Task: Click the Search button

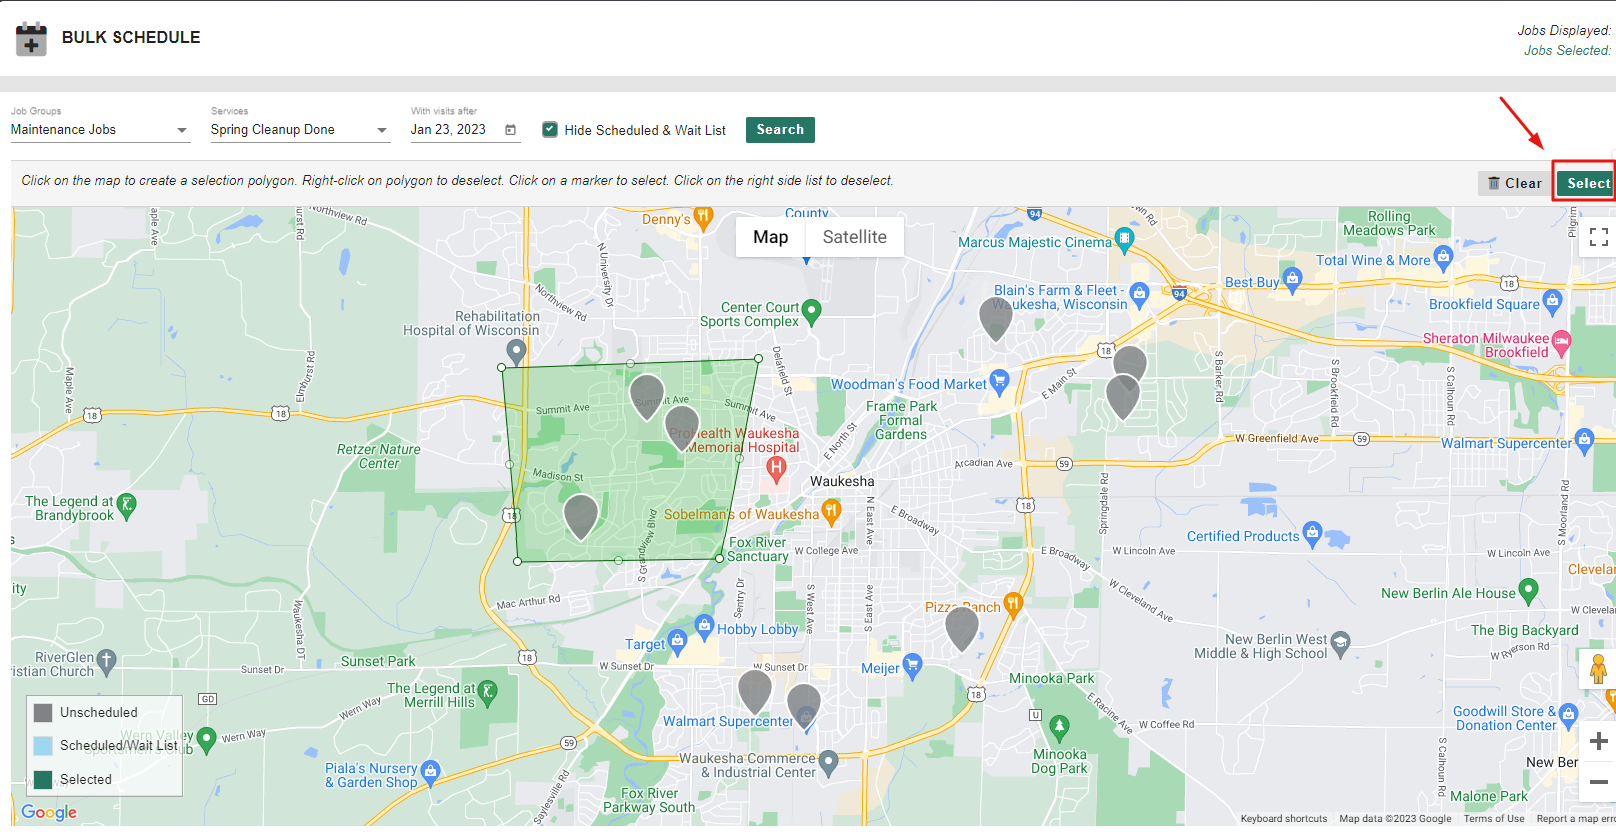Action: pos(780,130)
